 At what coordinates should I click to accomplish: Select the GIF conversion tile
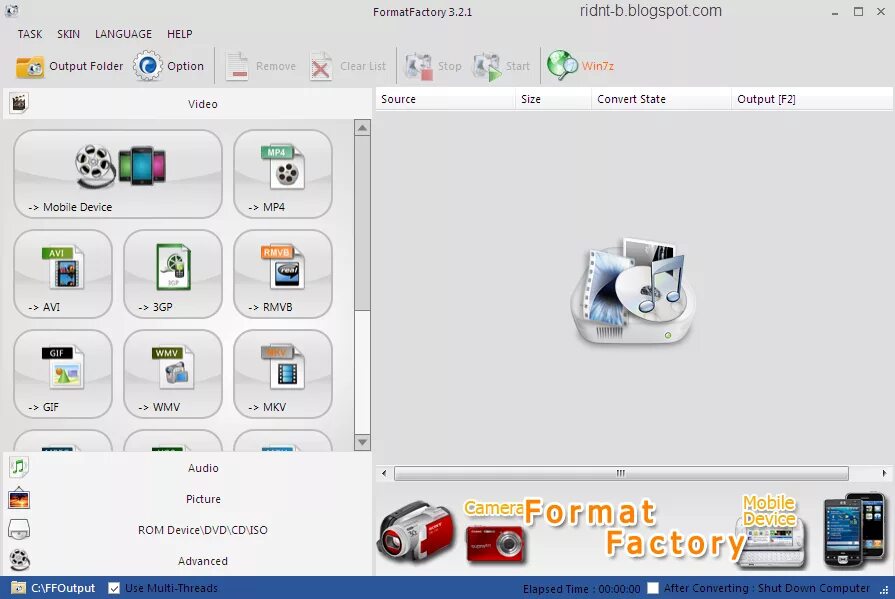tap(63, 373)
